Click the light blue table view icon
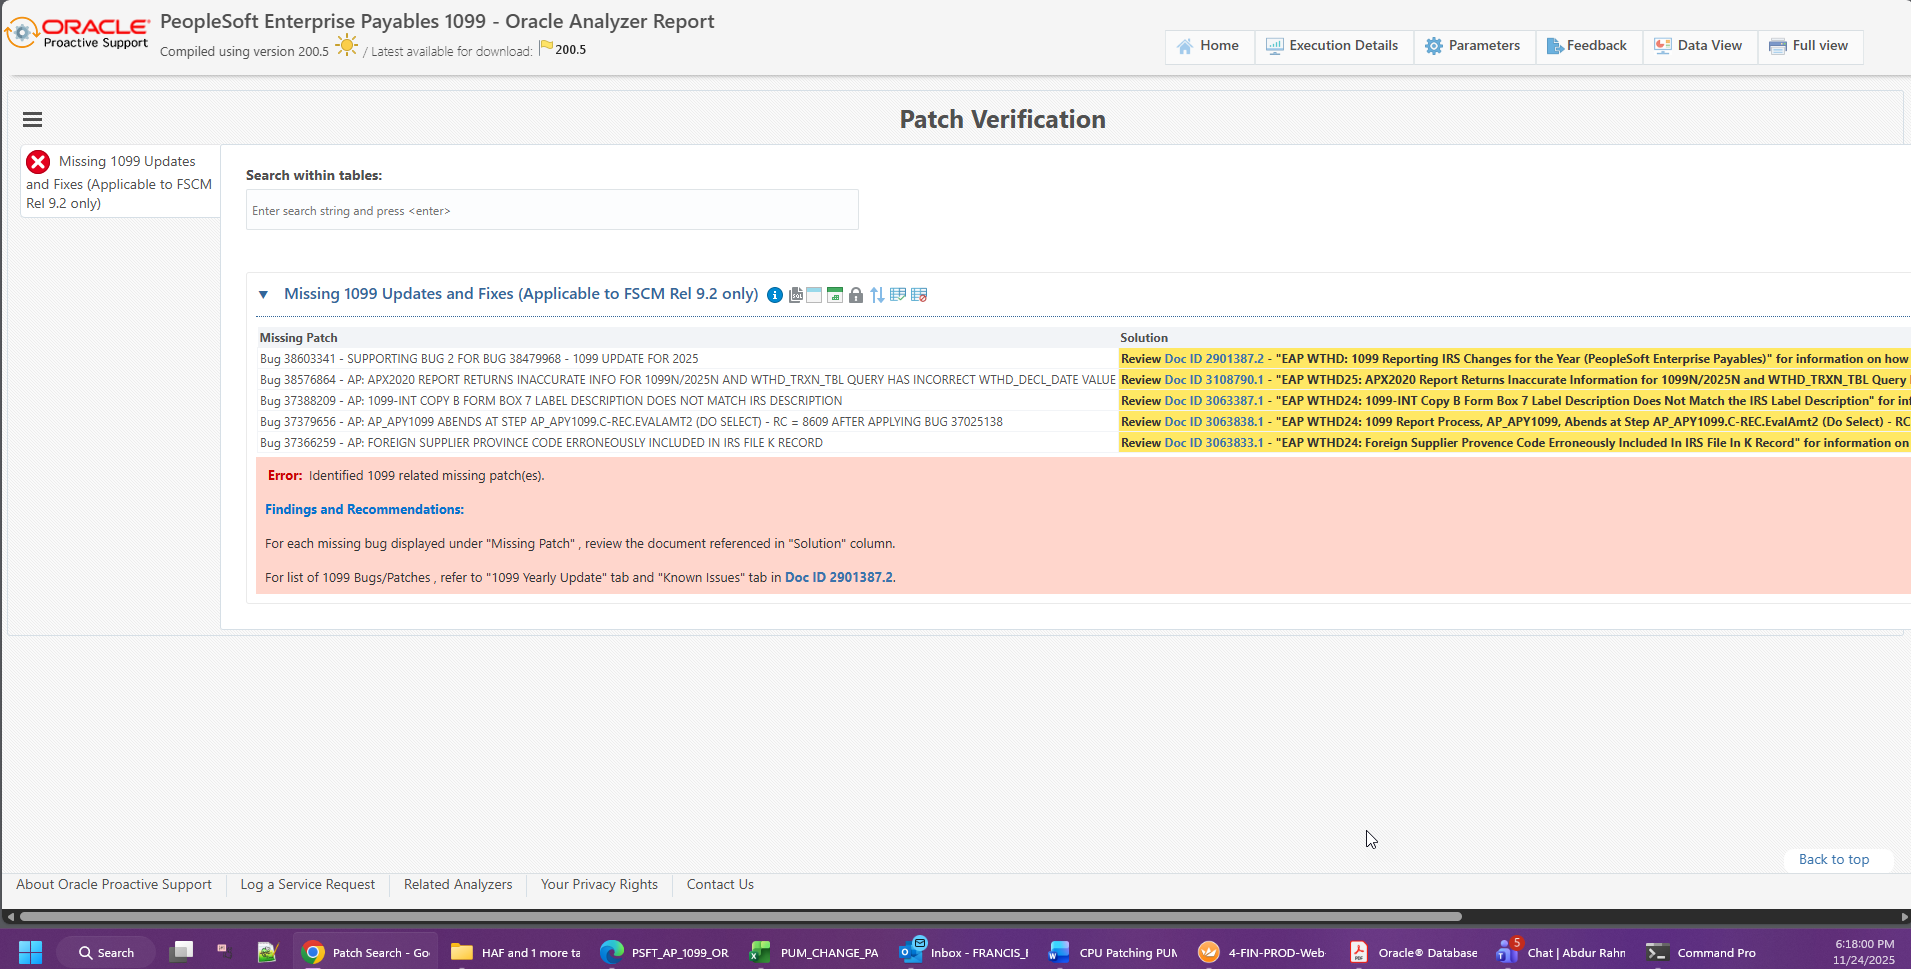 pos(814,295)
